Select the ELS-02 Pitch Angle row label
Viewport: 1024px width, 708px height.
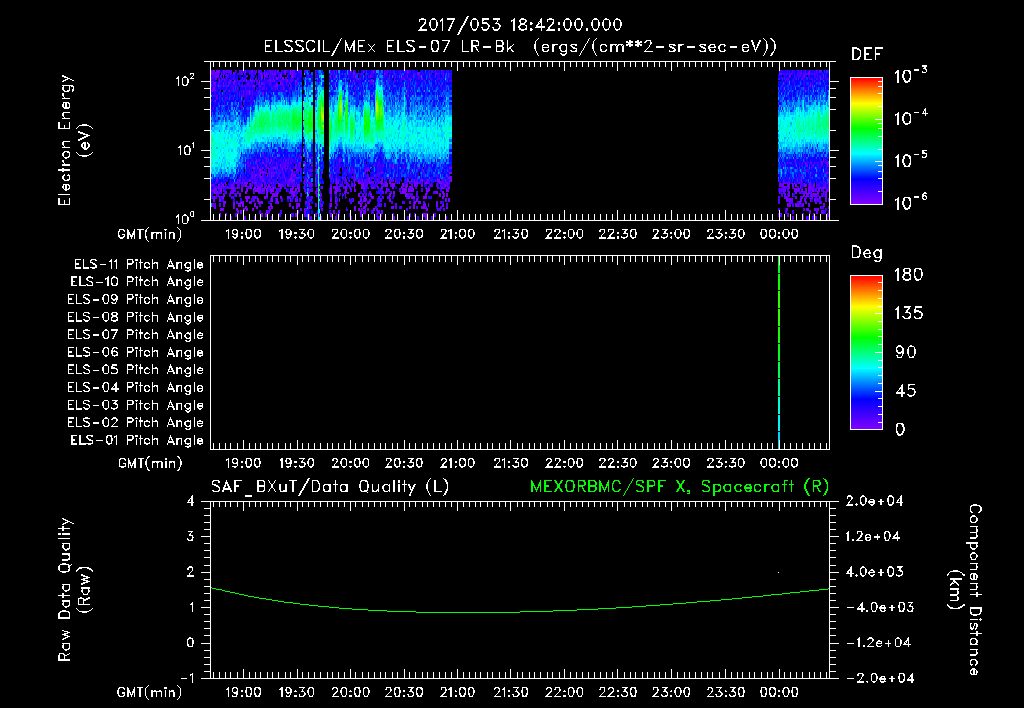point(136,423)
